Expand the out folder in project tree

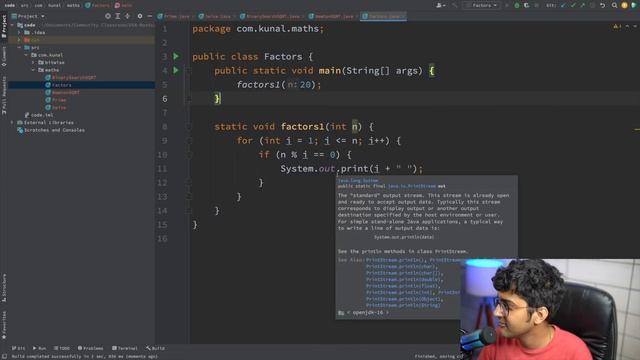coord(19,40)
